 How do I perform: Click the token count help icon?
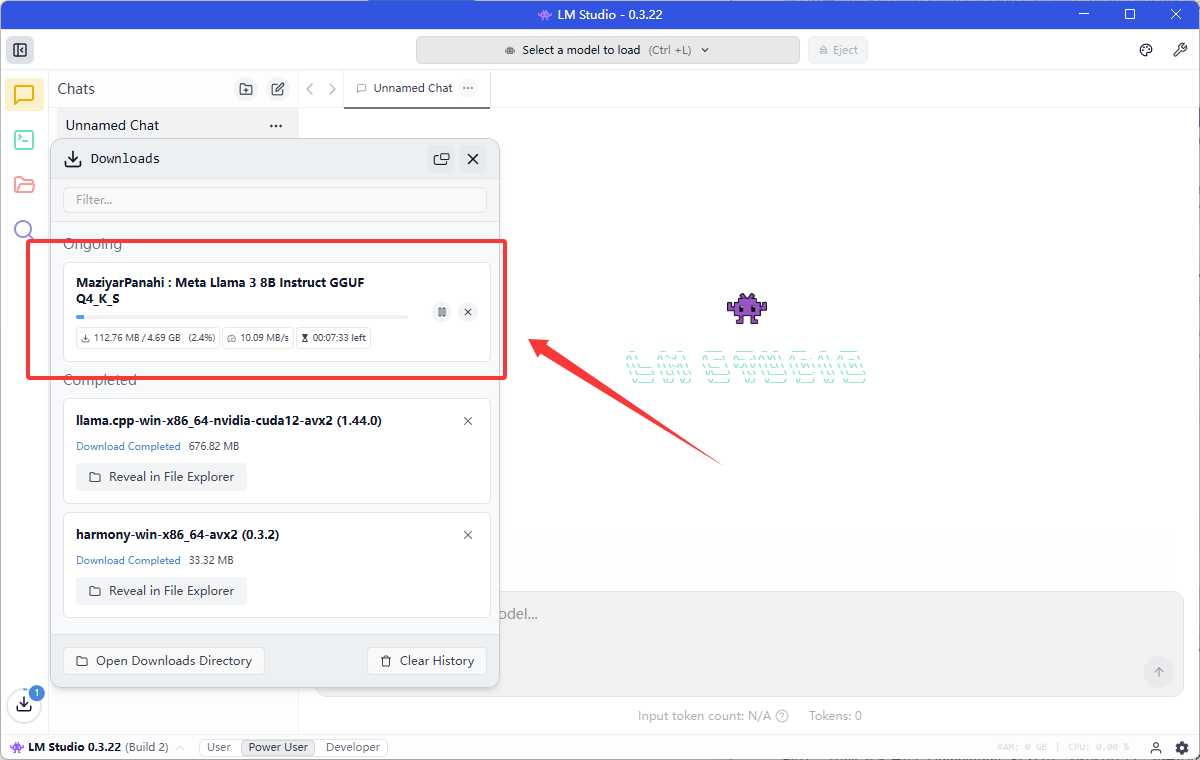[x=782, y=716]
